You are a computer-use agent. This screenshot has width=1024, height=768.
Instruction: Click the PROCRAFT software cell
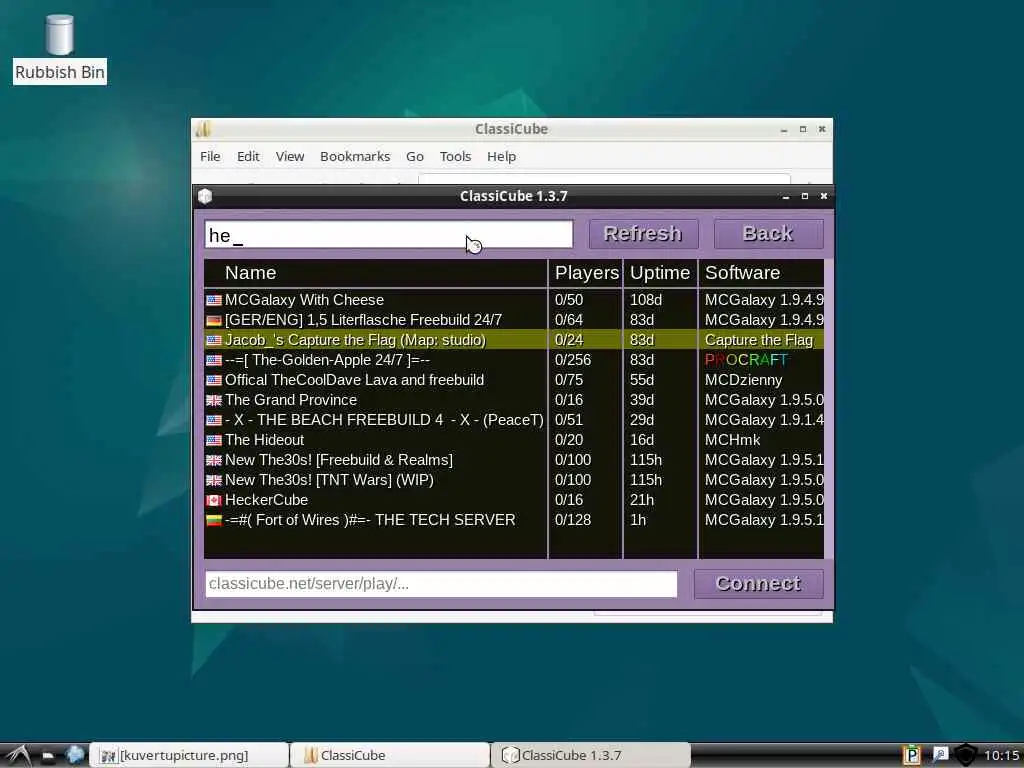pyautogui.click(x=746, y=360)
